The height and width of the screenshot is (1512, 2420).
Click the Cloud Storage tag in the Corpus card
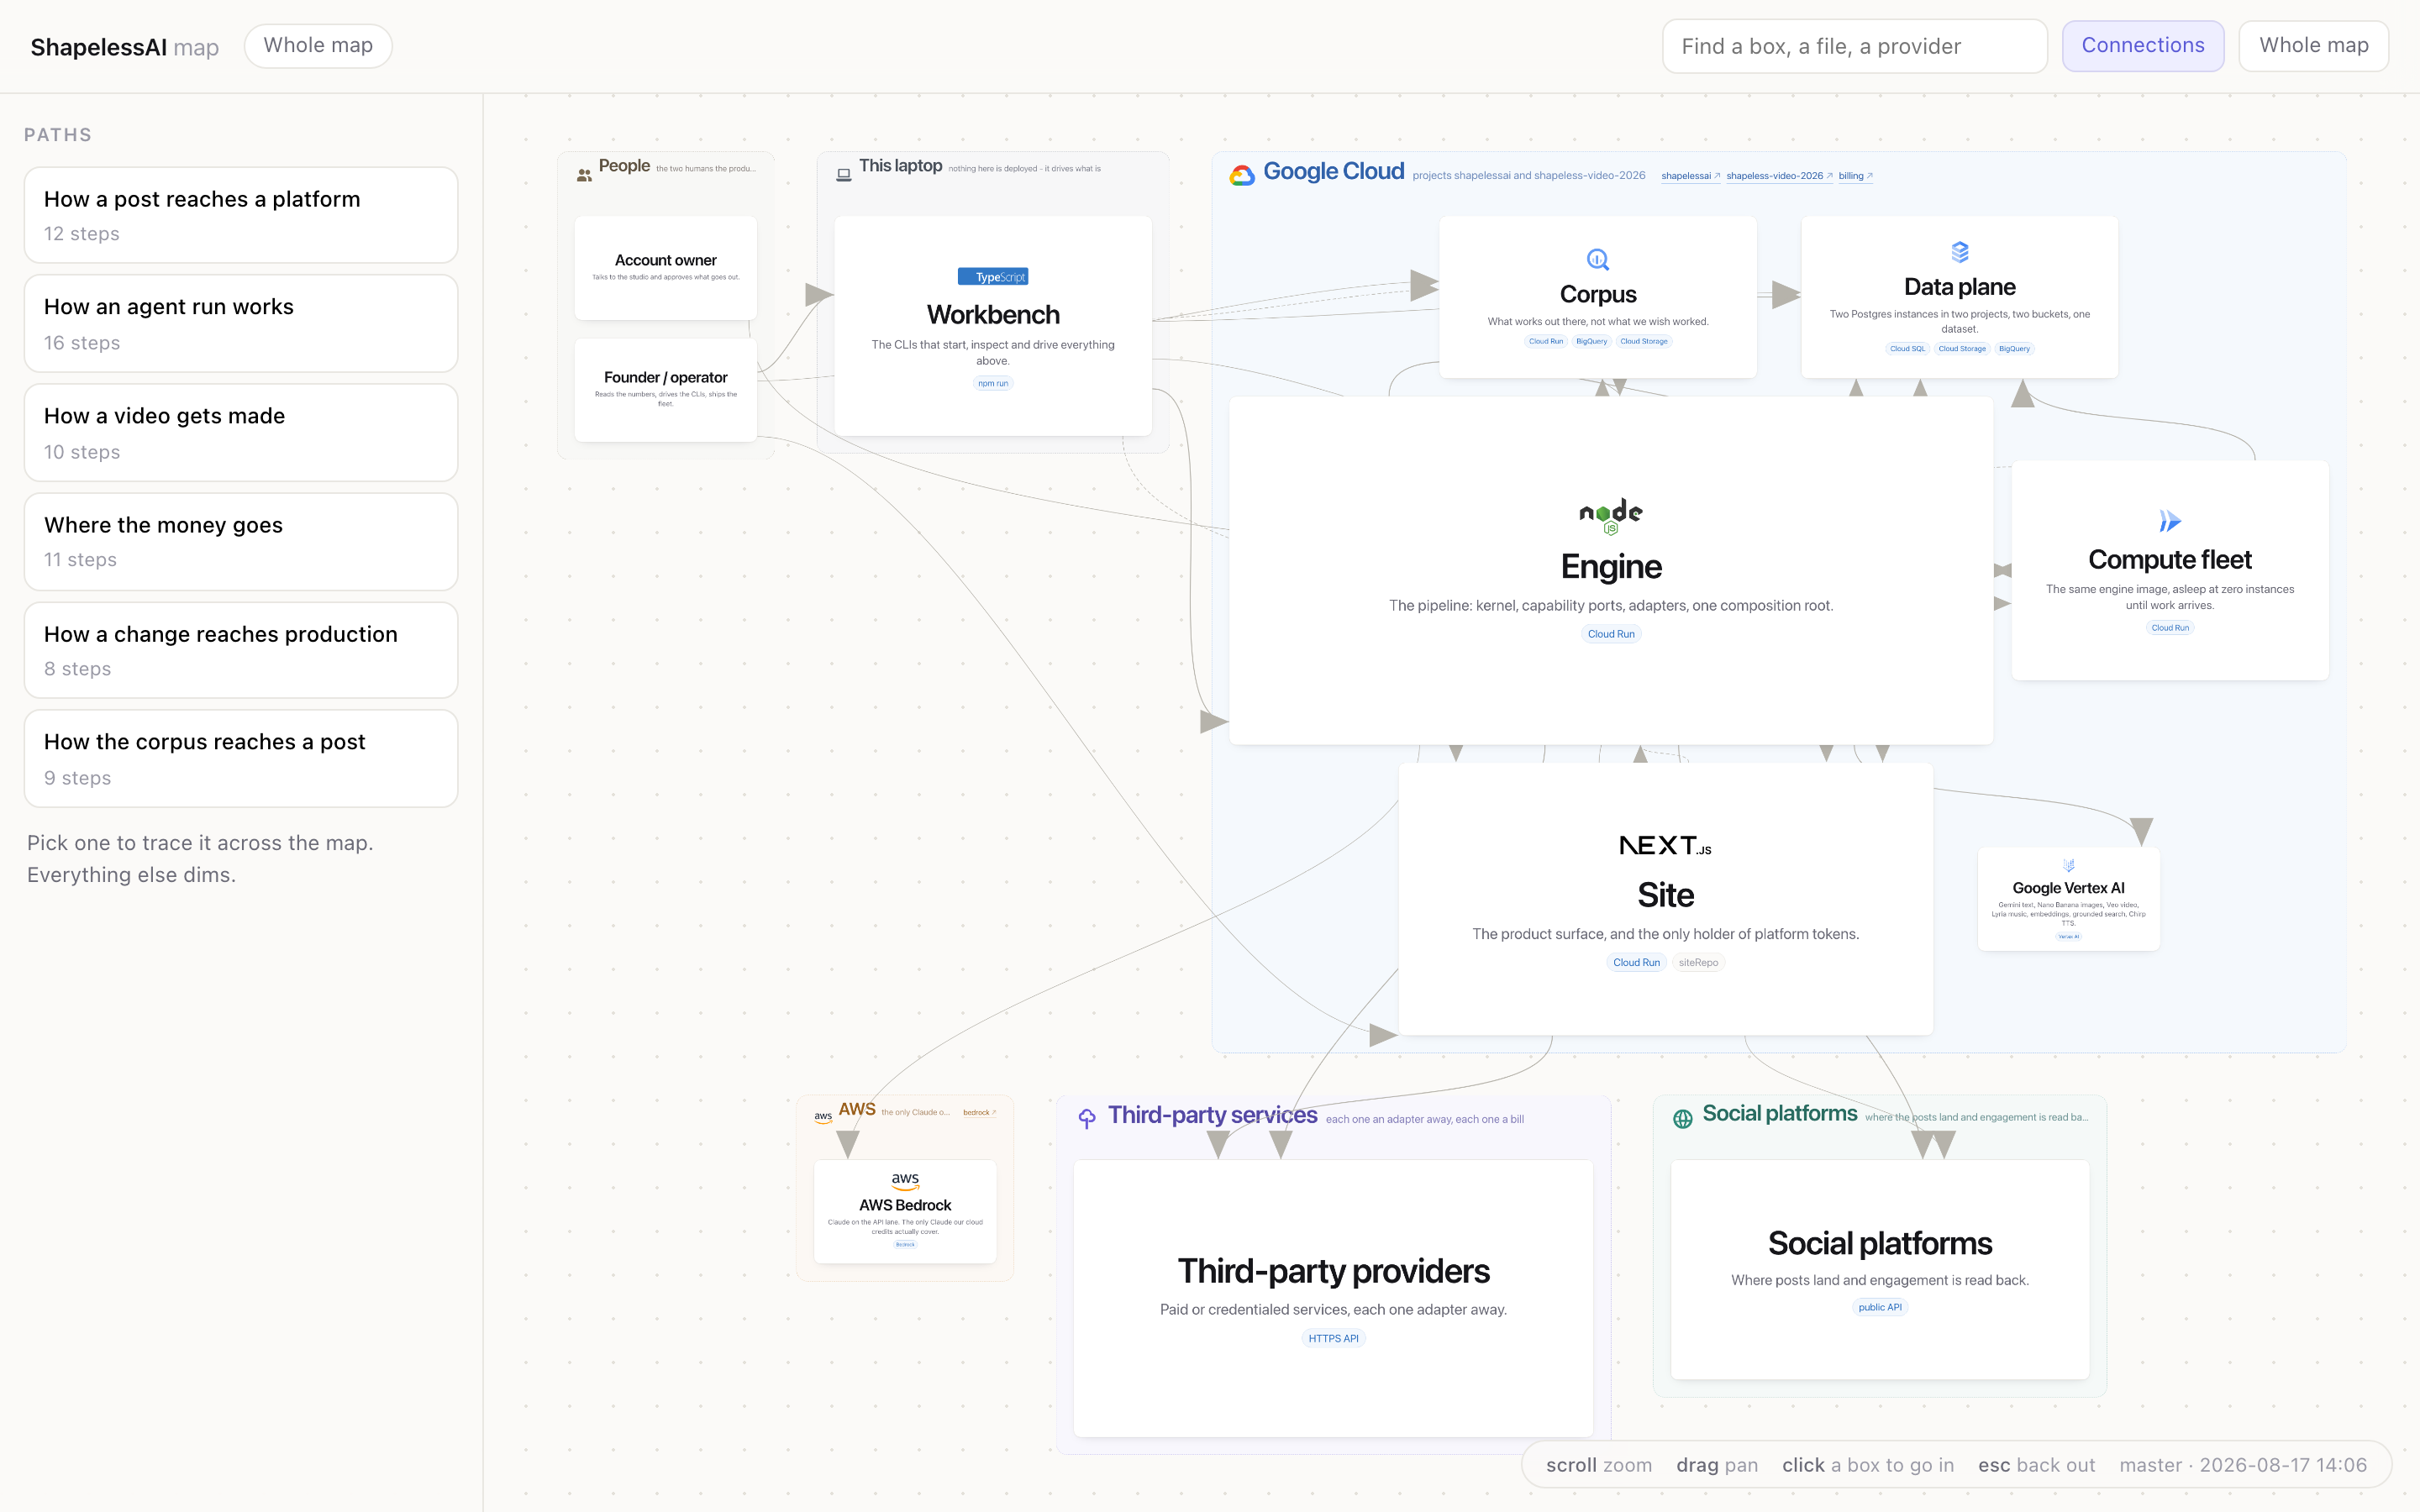coord(1644,341)
